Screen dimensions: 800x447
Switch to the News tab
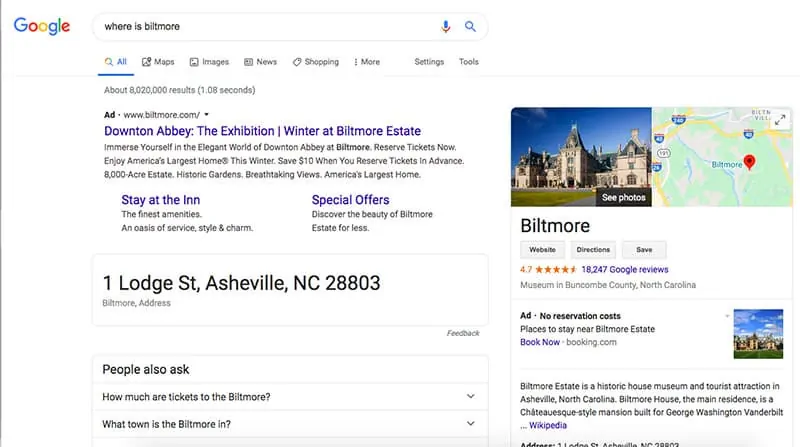(261, 62)
